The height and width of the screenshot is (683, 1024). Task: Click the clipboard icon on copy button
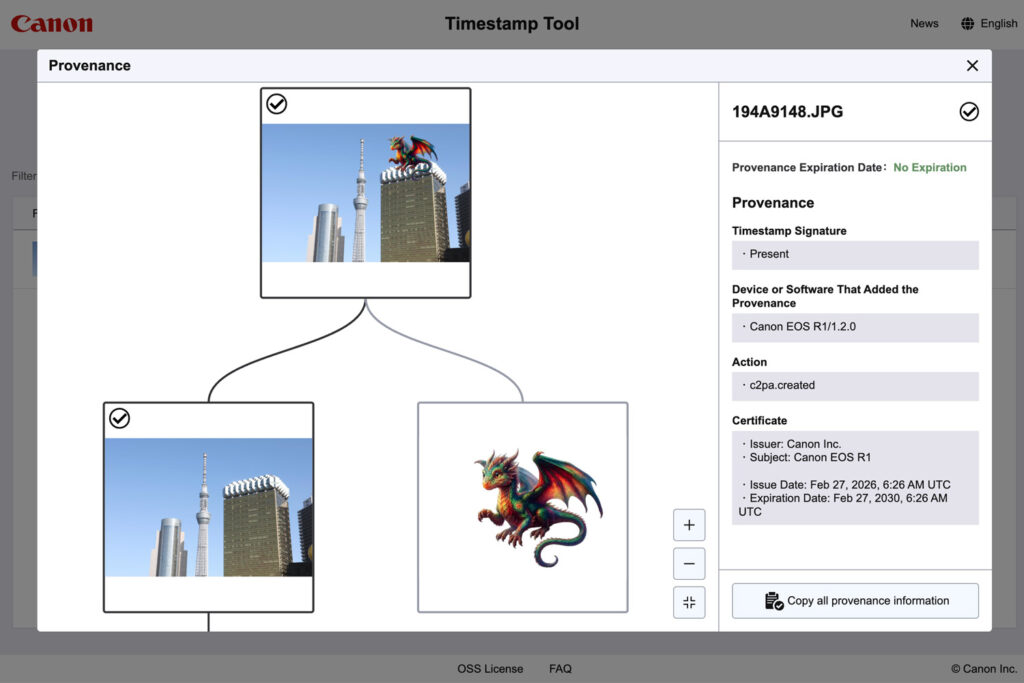coord(774,601)
